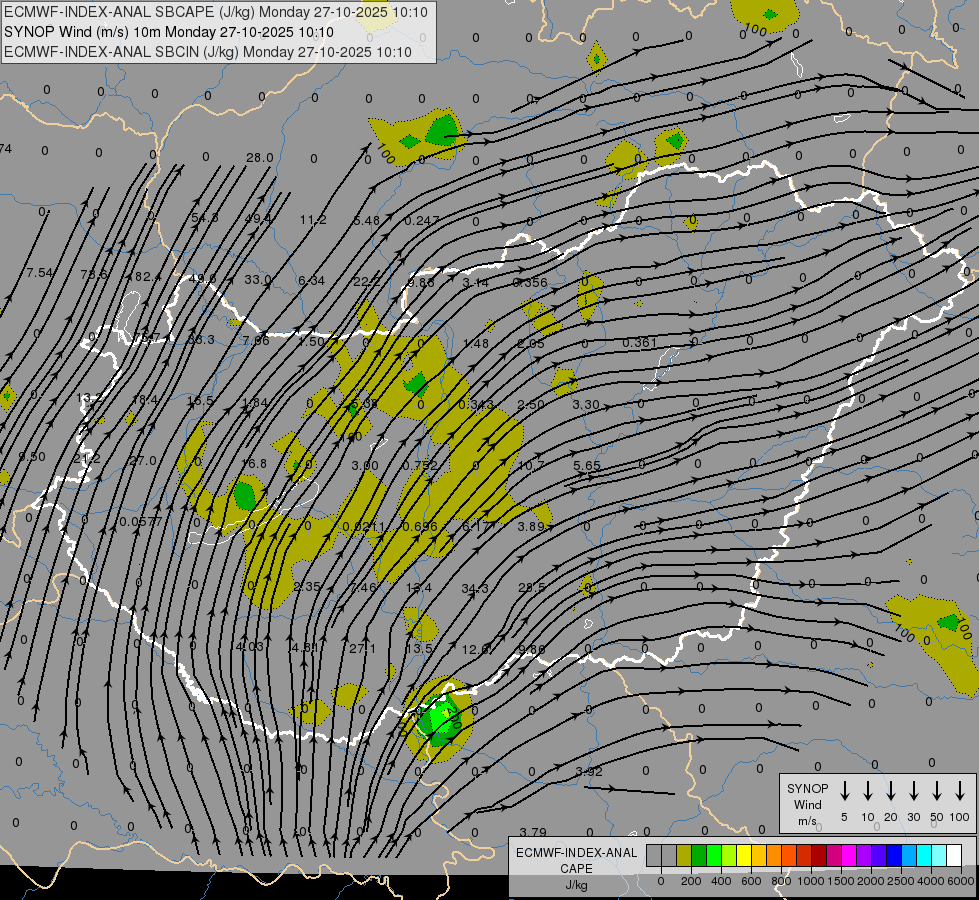Click the map value 7.66
The width and height of the screenshot is (979, 900).
[256, 340]
